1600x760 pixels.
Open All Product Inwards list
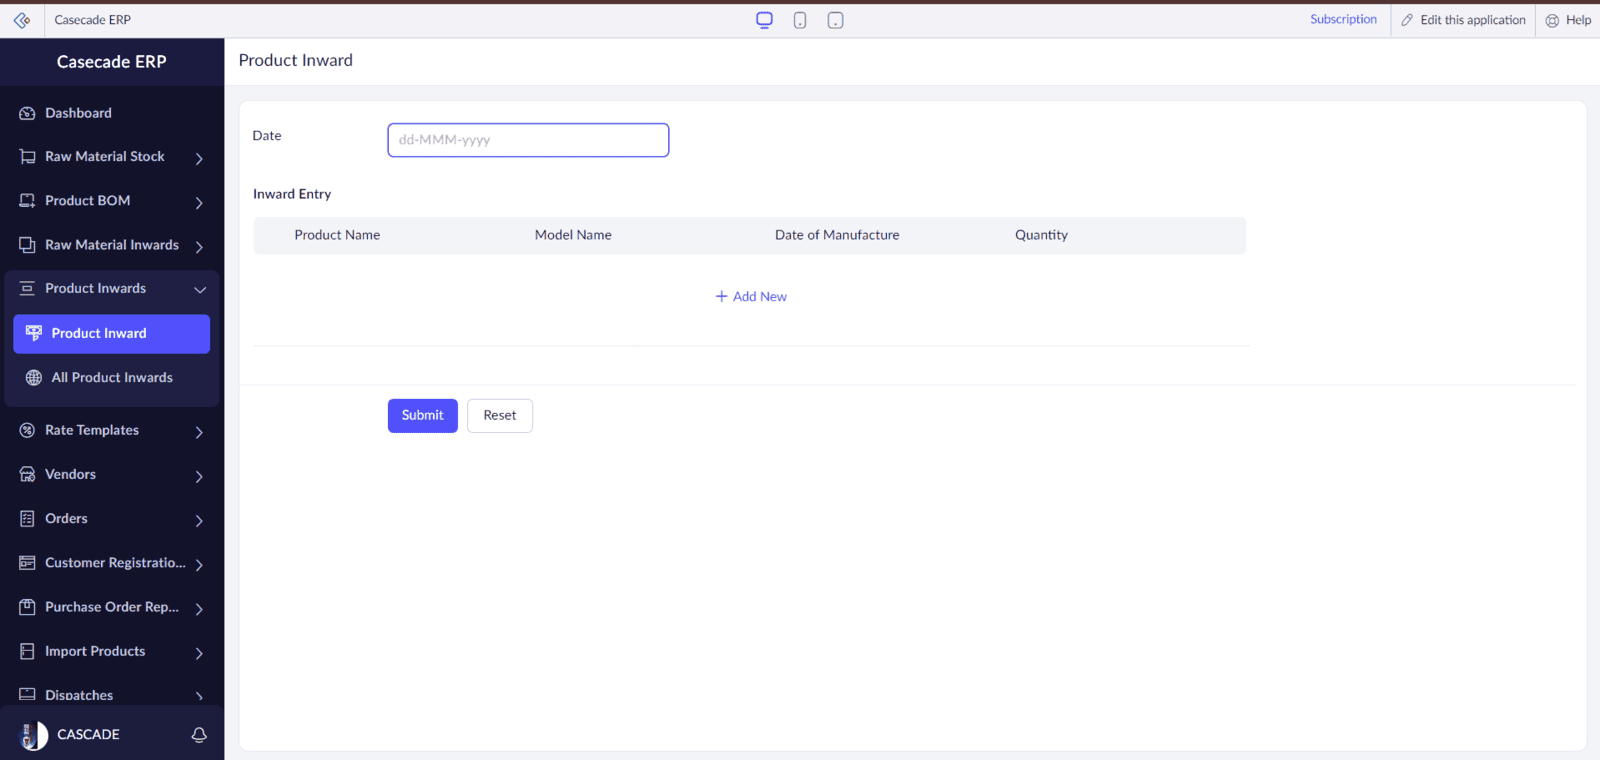(112, 378)
